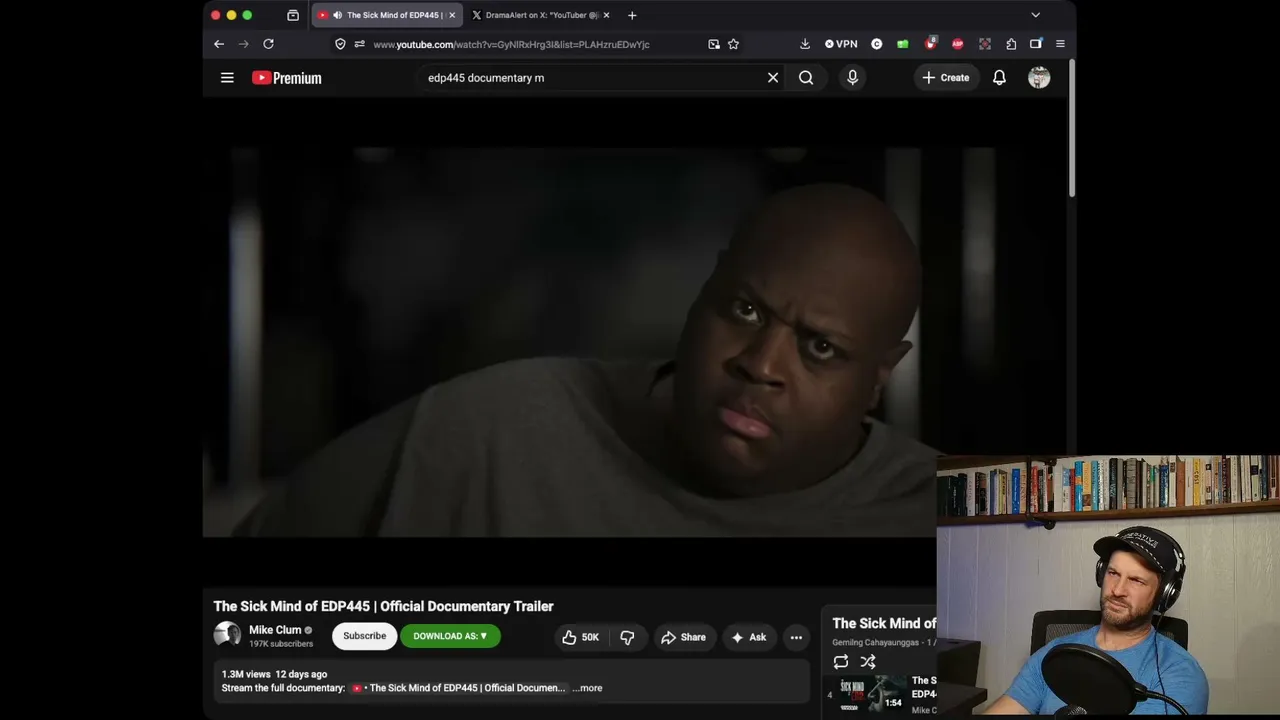Switch to The Sick Mind of EDP445 tab
This screenshot has width=1280, height=720.
point(387,15)
